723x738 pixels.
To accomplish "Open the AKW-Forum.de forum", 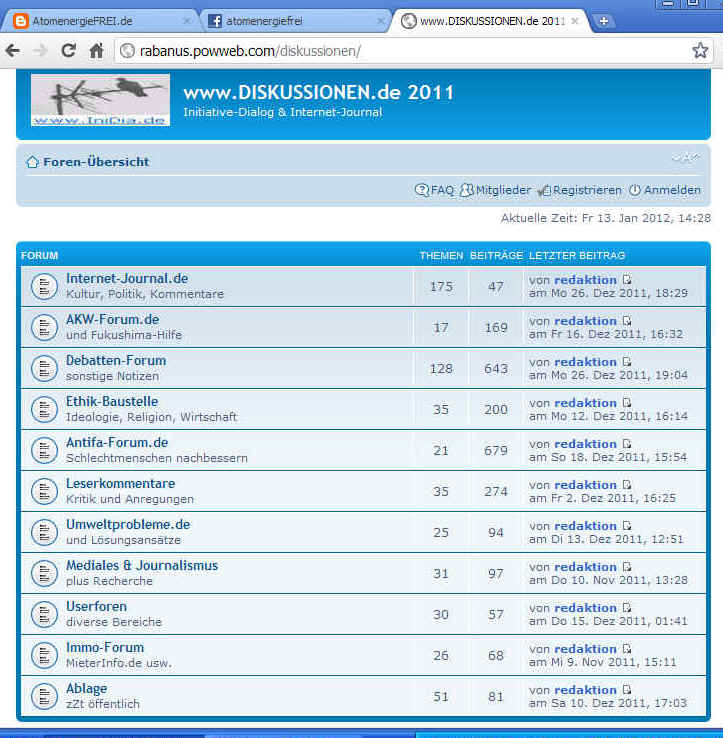I will (112, 320).
